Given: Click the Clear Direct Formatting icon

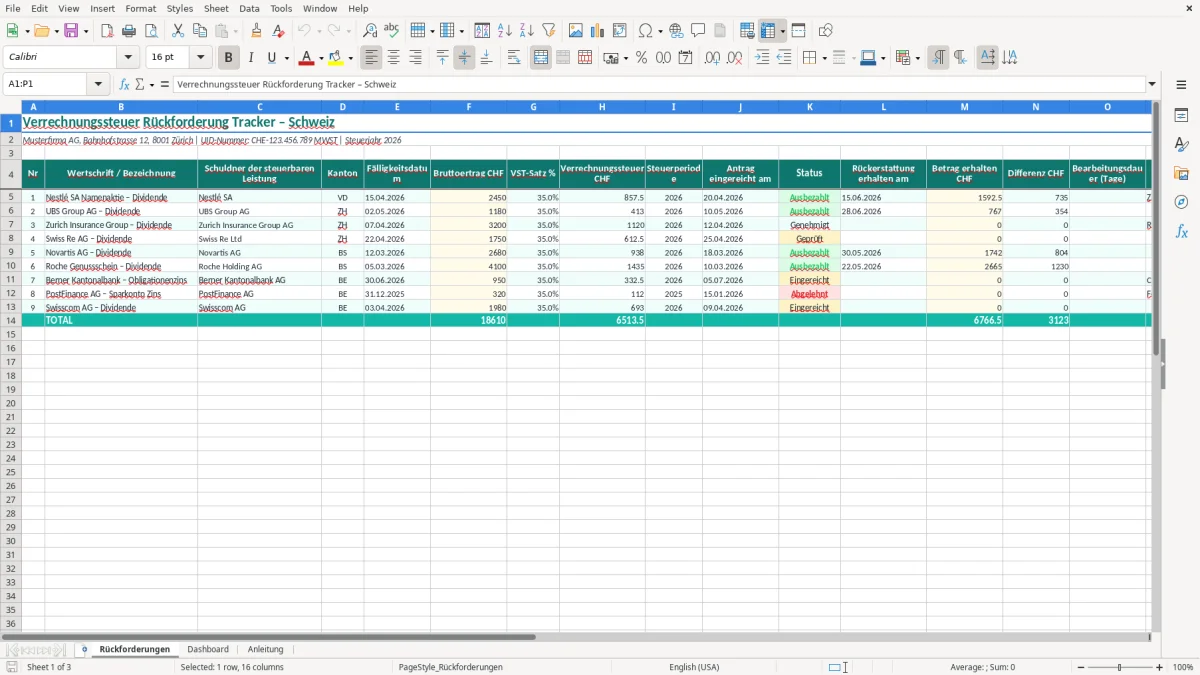Looking at the screenshot, I should 279,31.
